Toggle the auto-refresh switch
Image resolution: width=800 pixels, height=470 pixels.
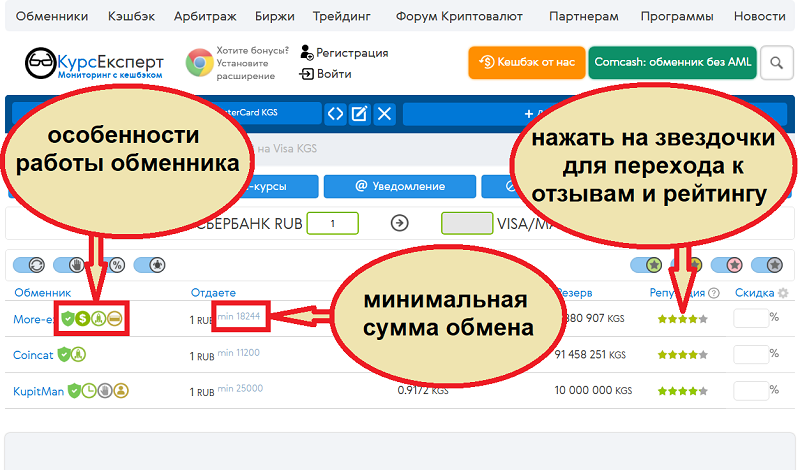(x=29, y=265)
